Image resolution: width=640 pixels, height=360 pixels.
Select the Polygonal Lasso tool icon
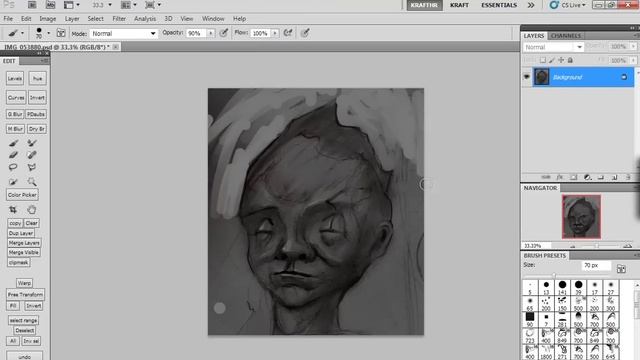pyautogui.click(x=32, y=167)
